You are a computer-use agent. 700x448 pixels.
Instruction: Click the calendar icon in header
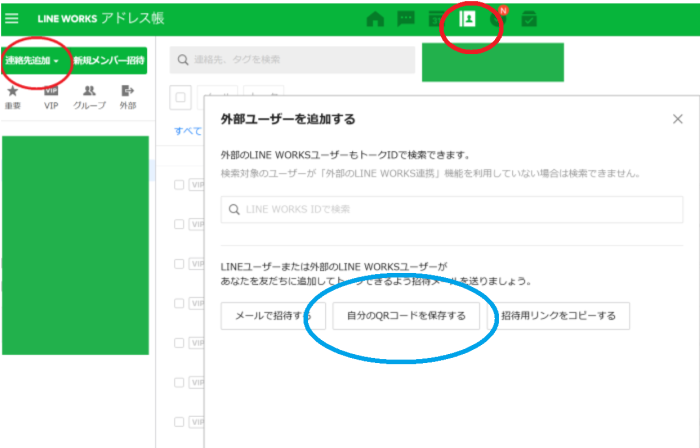pos(435,19)
